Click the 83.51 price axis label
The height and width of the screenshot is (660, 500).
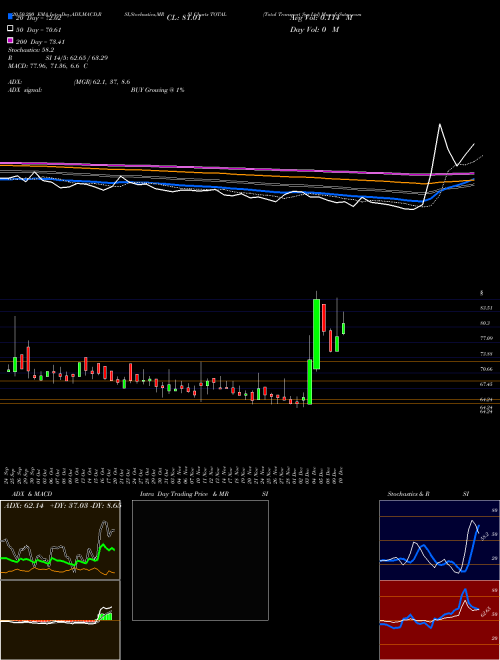486,308
